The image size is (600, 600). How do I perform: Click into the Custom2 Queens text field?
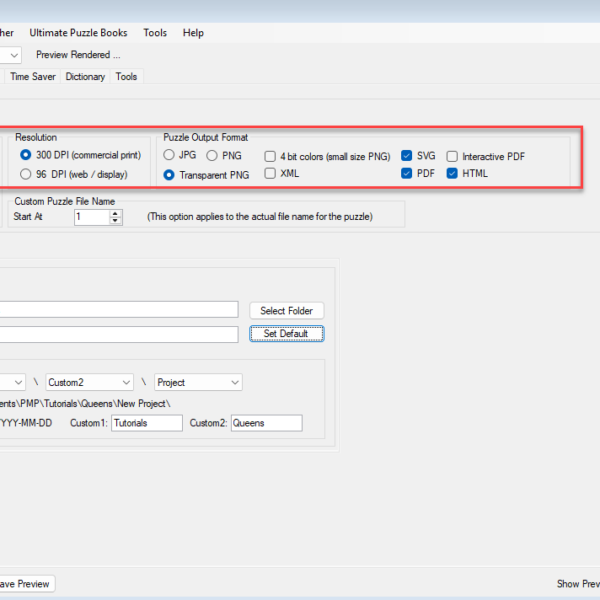pyautogui.click(x=265, y=423)
